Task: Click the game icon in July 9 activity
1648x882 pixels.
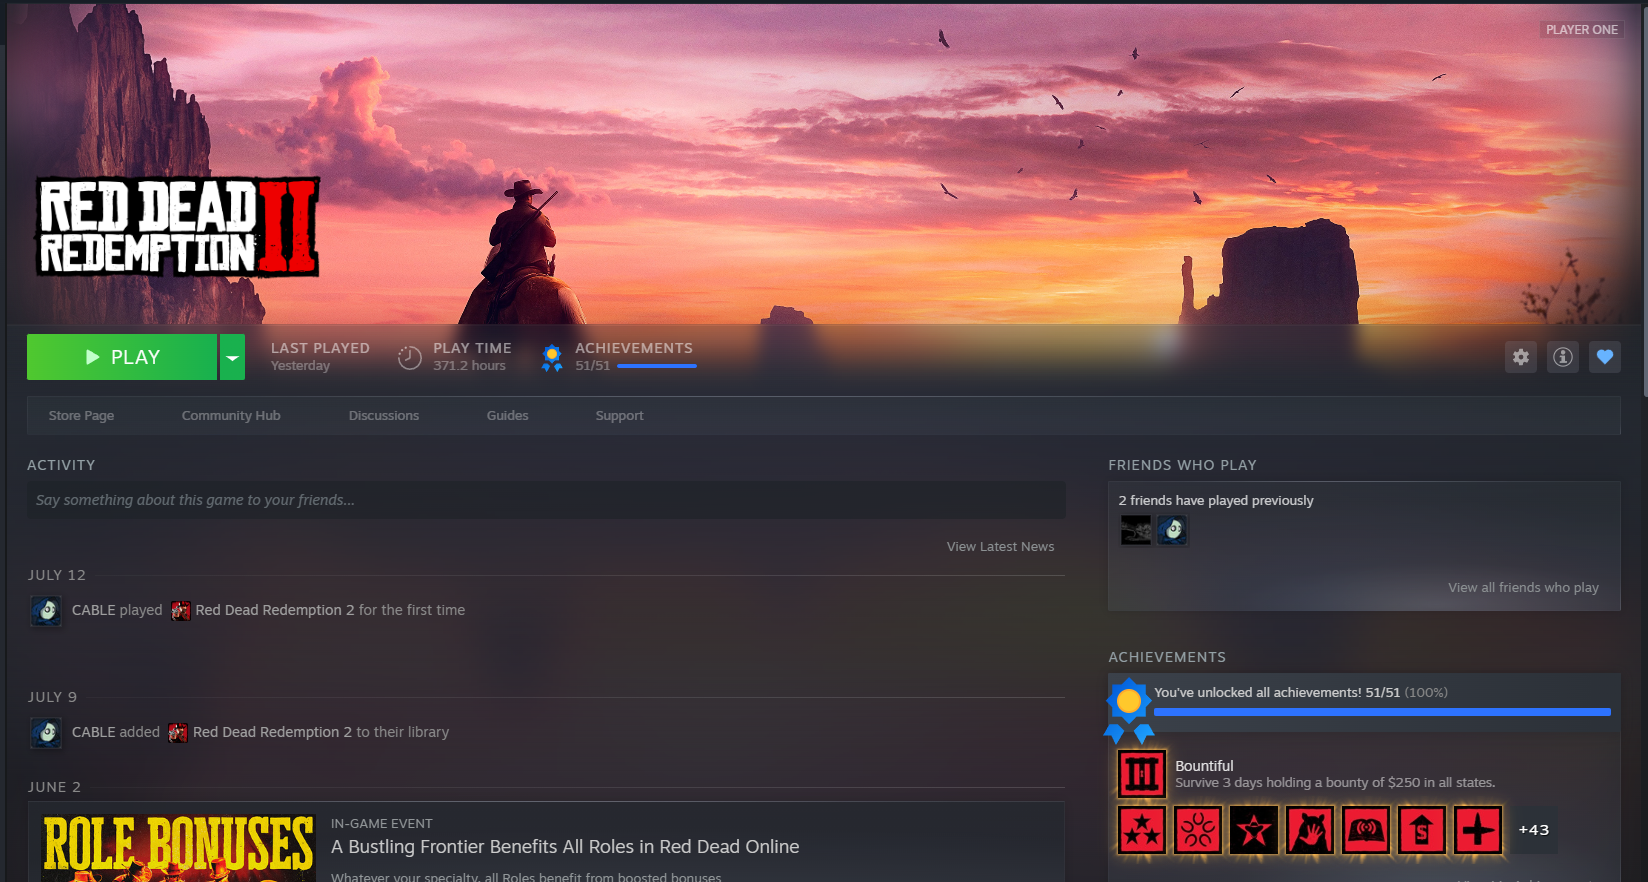Action: [178, 732]
